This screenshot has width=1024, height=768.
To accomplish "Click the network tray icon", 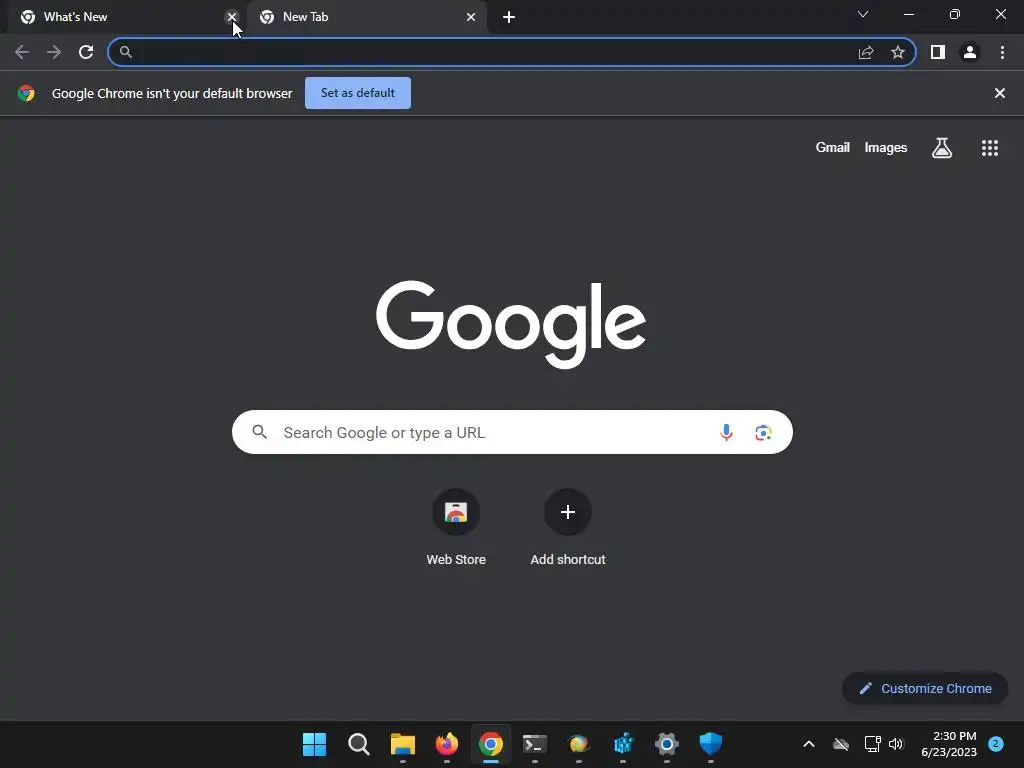I will 872,744.
